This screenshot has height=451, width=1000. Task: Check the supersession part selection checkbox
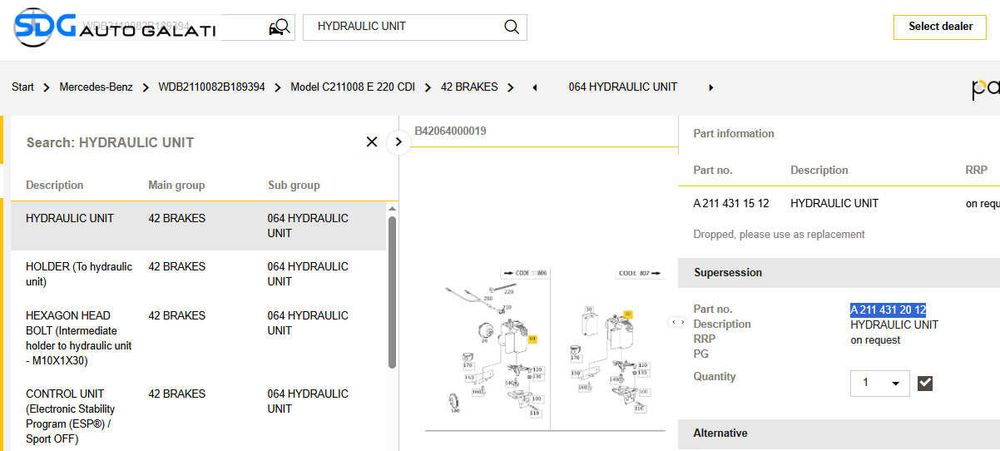925,383
